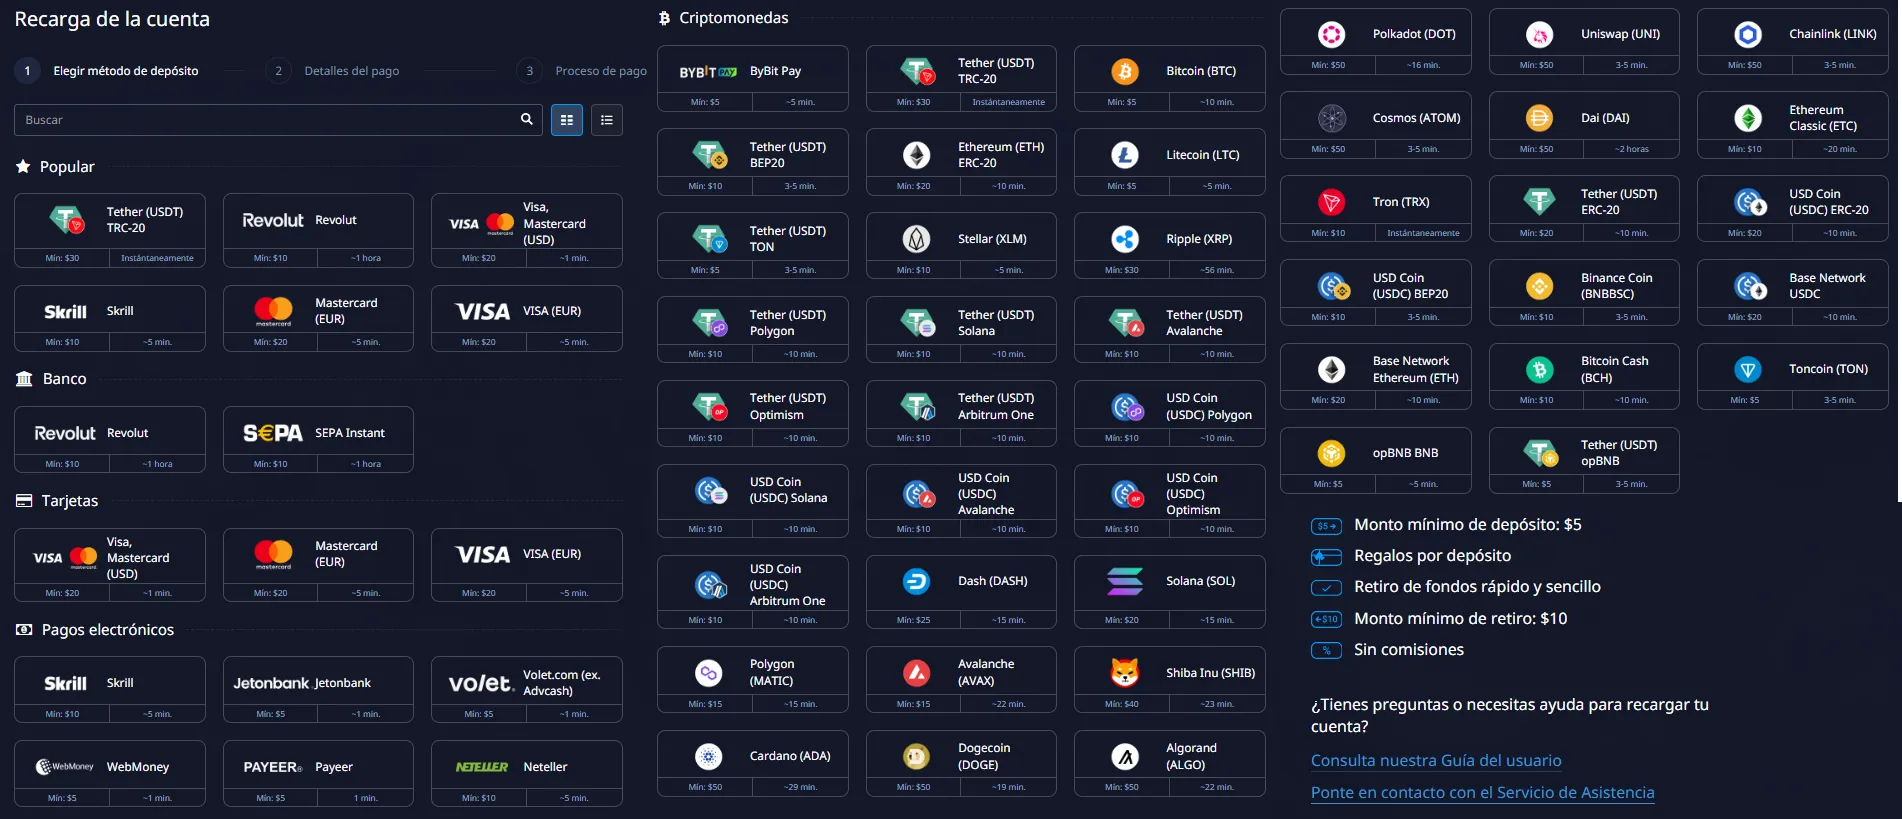This screenshot has width=1902, height=819.
Task: Click the search magnifier icon
Action: click(527, 119)
